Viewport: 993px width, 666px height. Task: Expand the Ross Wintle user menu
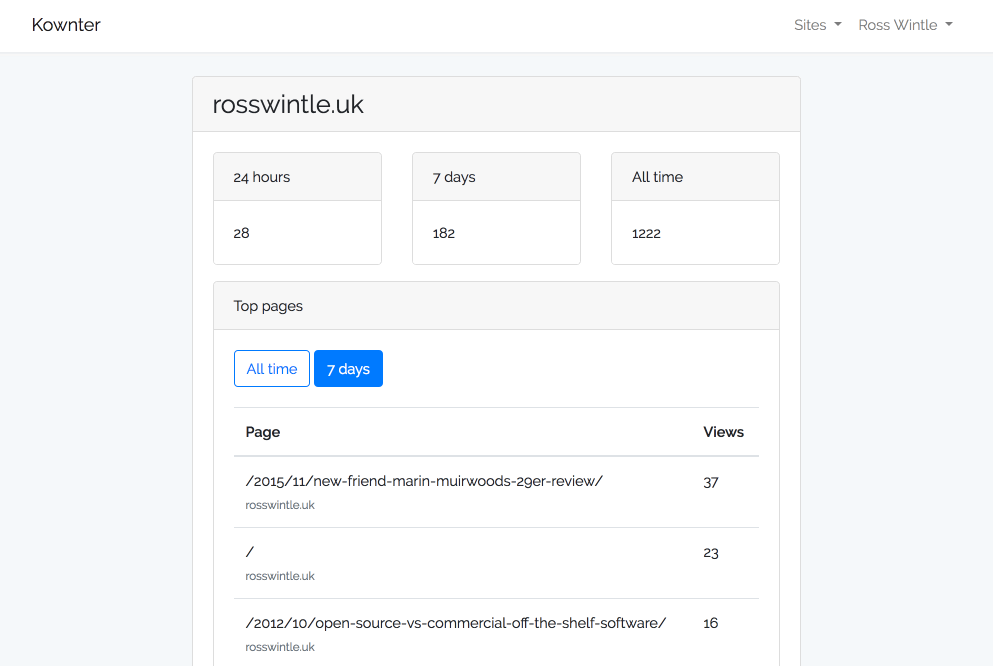[904, 25]
